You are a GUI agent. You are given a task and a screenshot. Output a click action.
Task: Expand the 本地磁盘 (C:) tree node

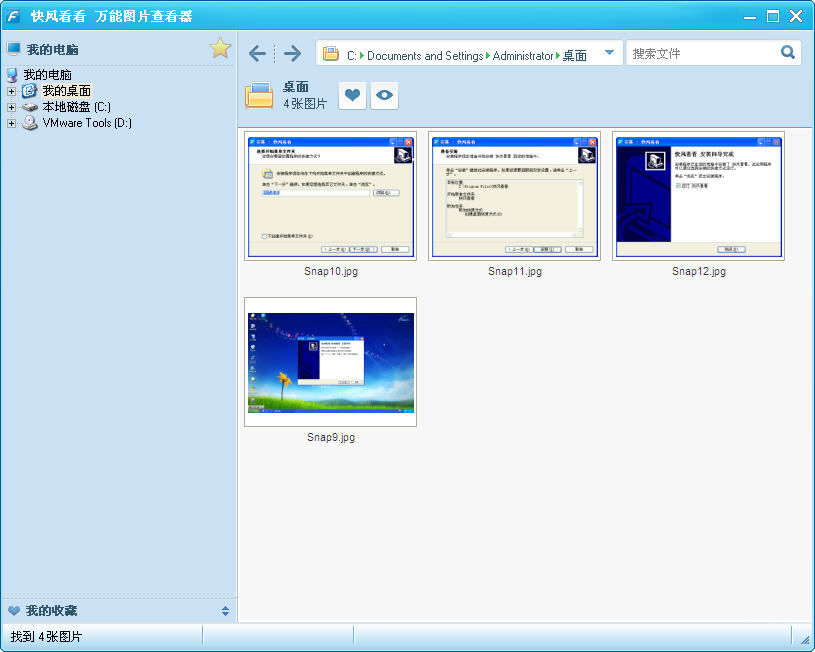pyautogui.click(x=11, y=107)
